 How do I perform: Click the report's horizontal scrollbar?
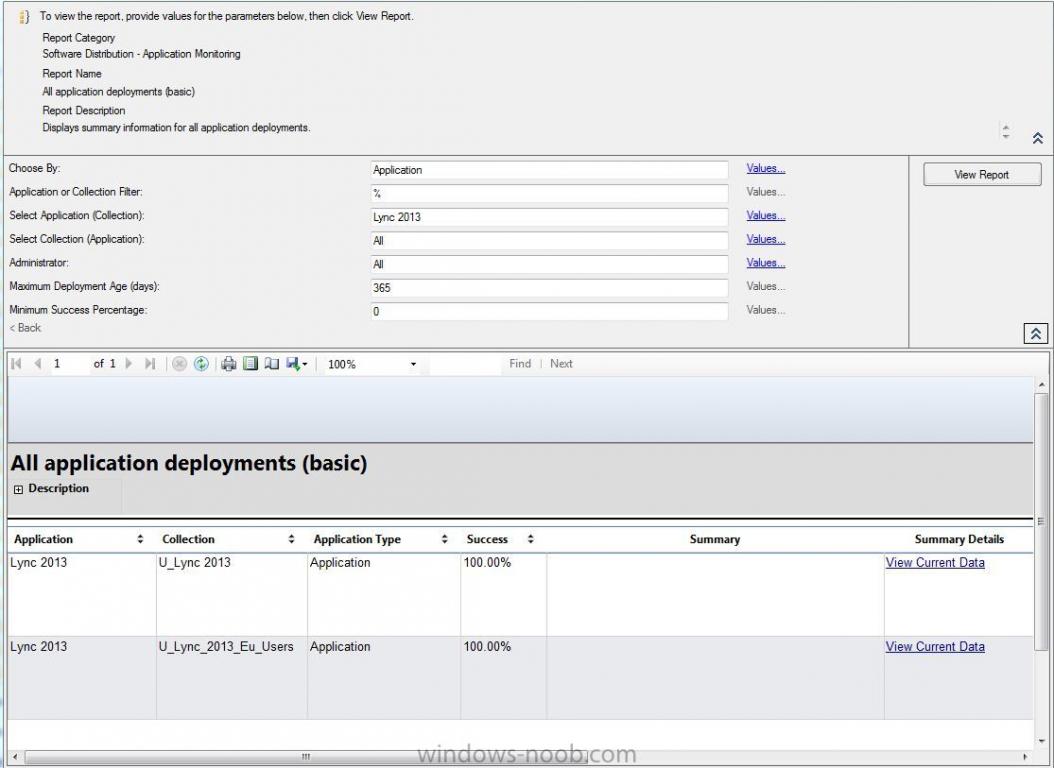306,757
